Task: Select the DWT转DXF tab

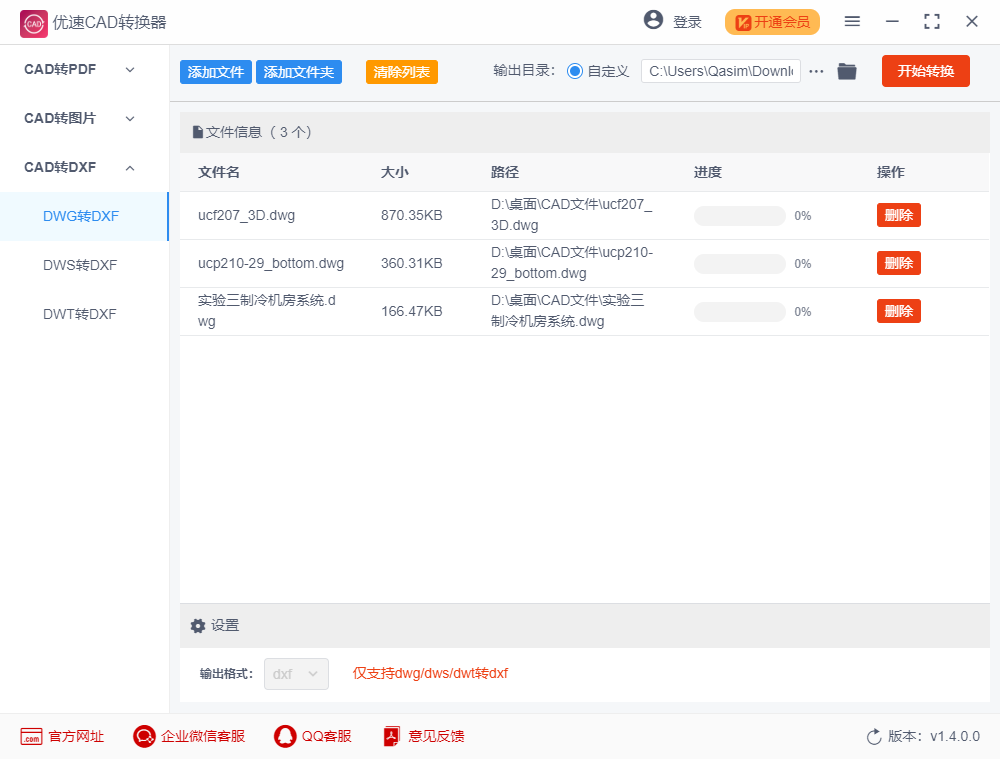Action: pyautogui.click(x=84, y=314)
